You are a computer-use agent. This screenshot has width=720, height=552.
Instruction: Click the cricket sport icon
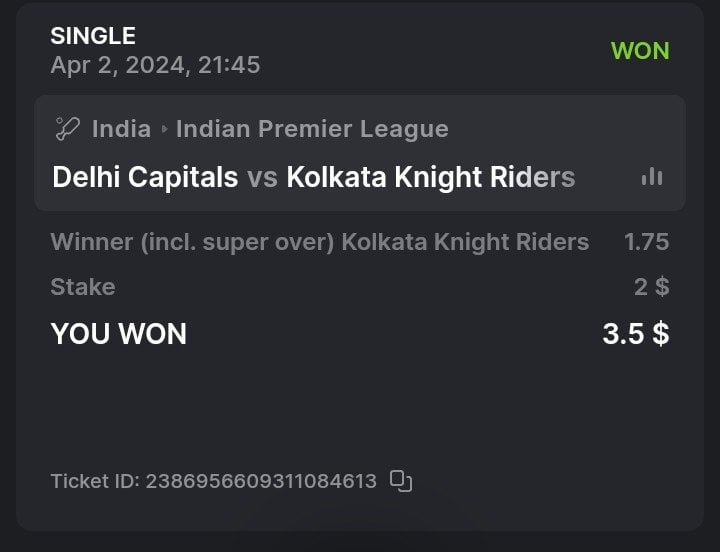point(66,129)
